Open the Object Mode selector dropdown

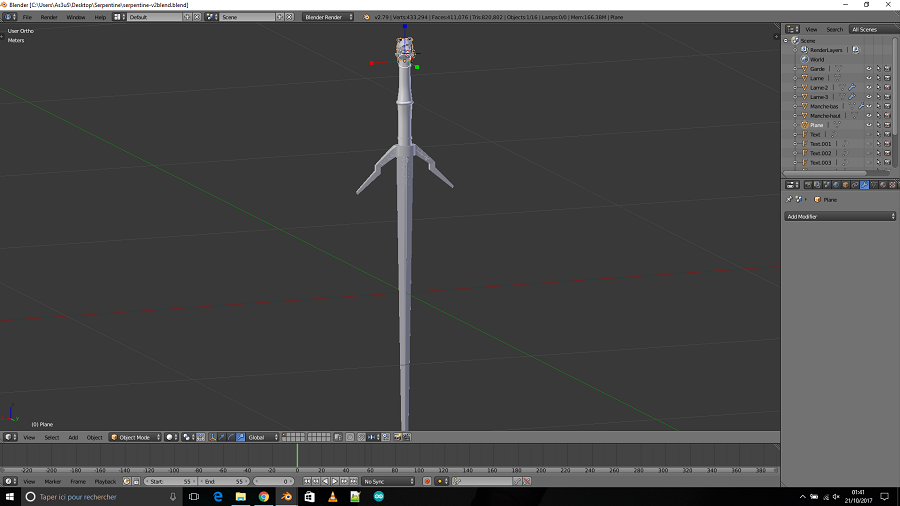point(135,437)
